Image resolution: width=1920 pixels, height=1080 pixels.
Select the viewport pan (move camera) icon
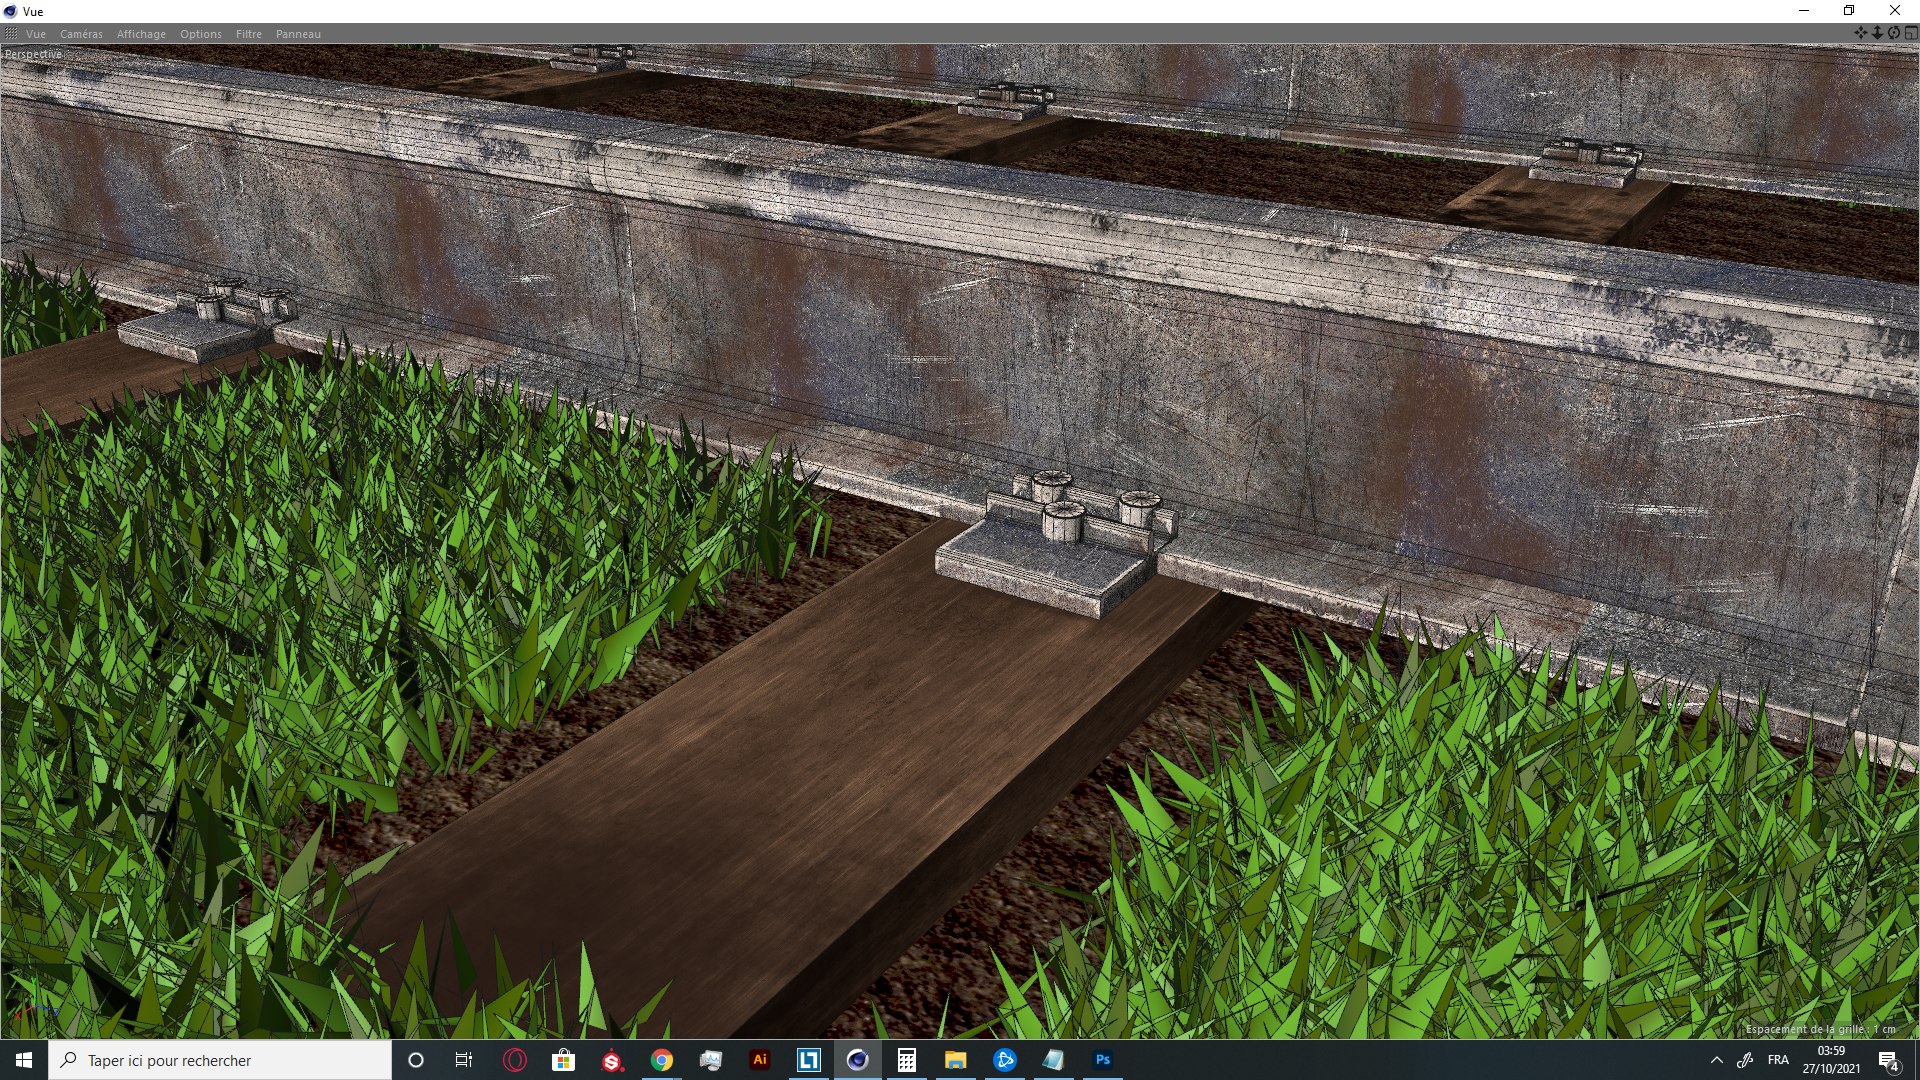1860,33
